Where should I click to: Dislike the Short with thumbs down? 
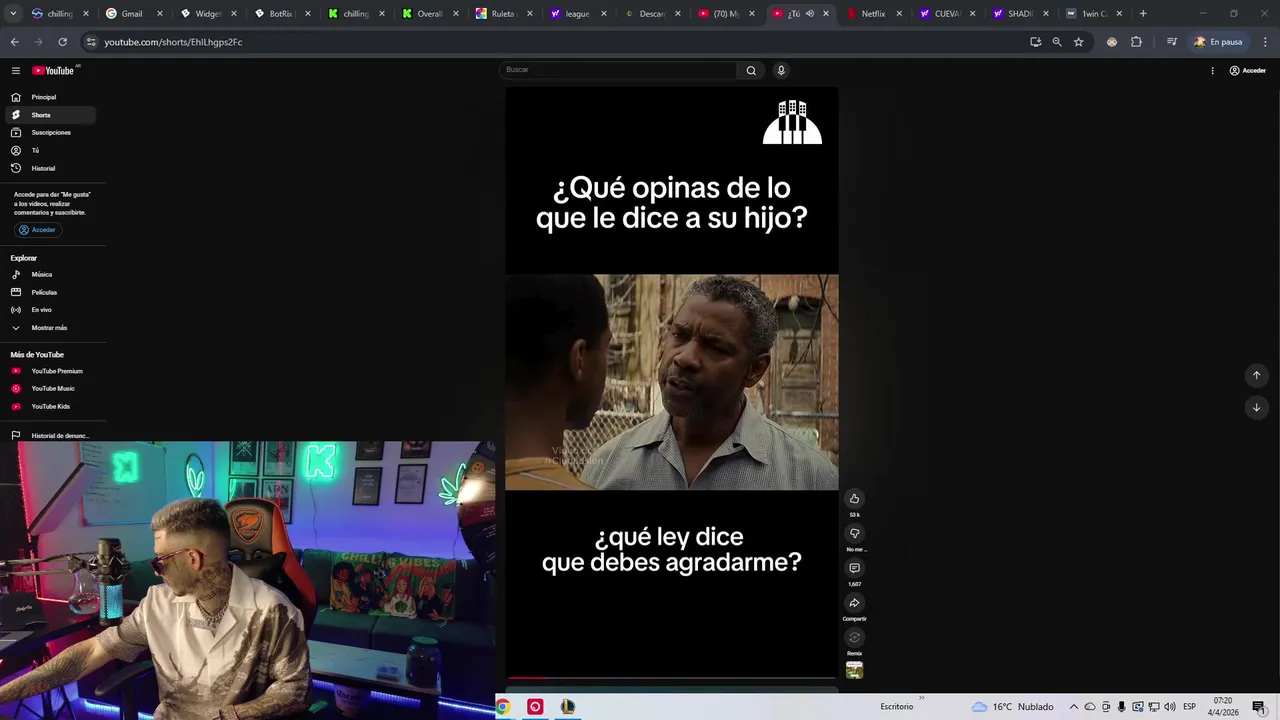[854, 534]
